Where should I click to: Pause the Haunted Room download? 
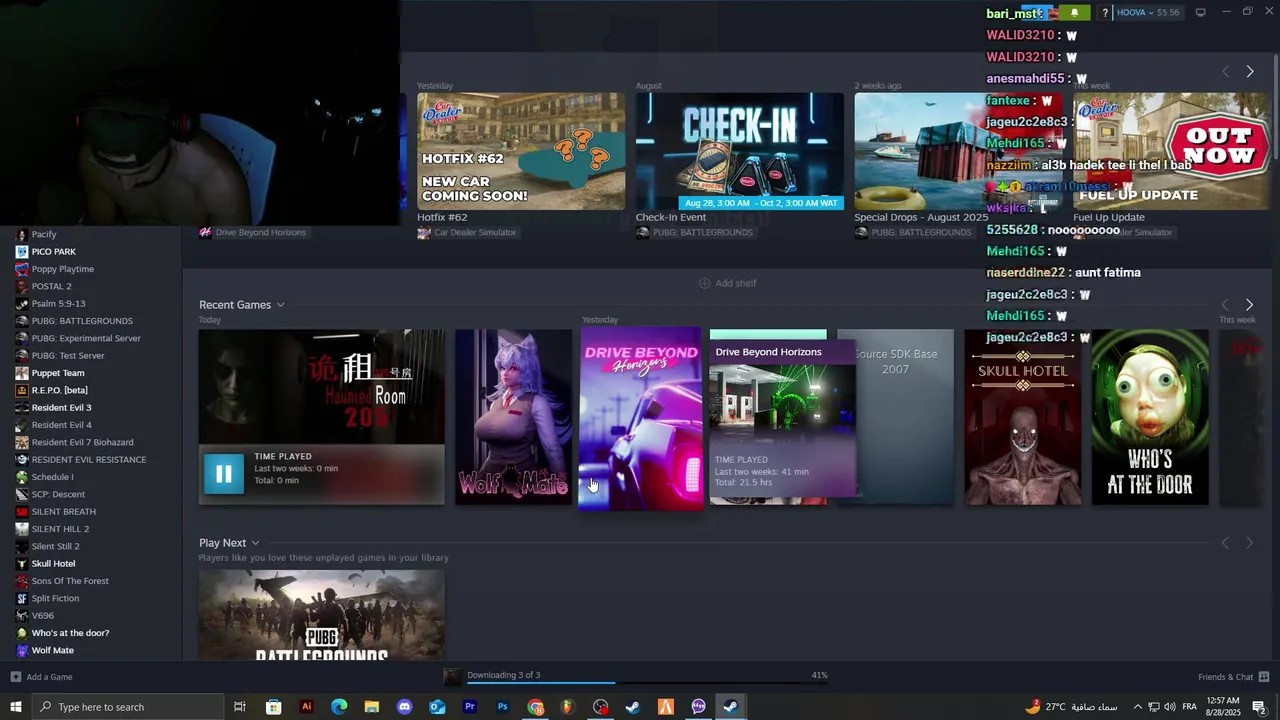[x=224, y=474]
